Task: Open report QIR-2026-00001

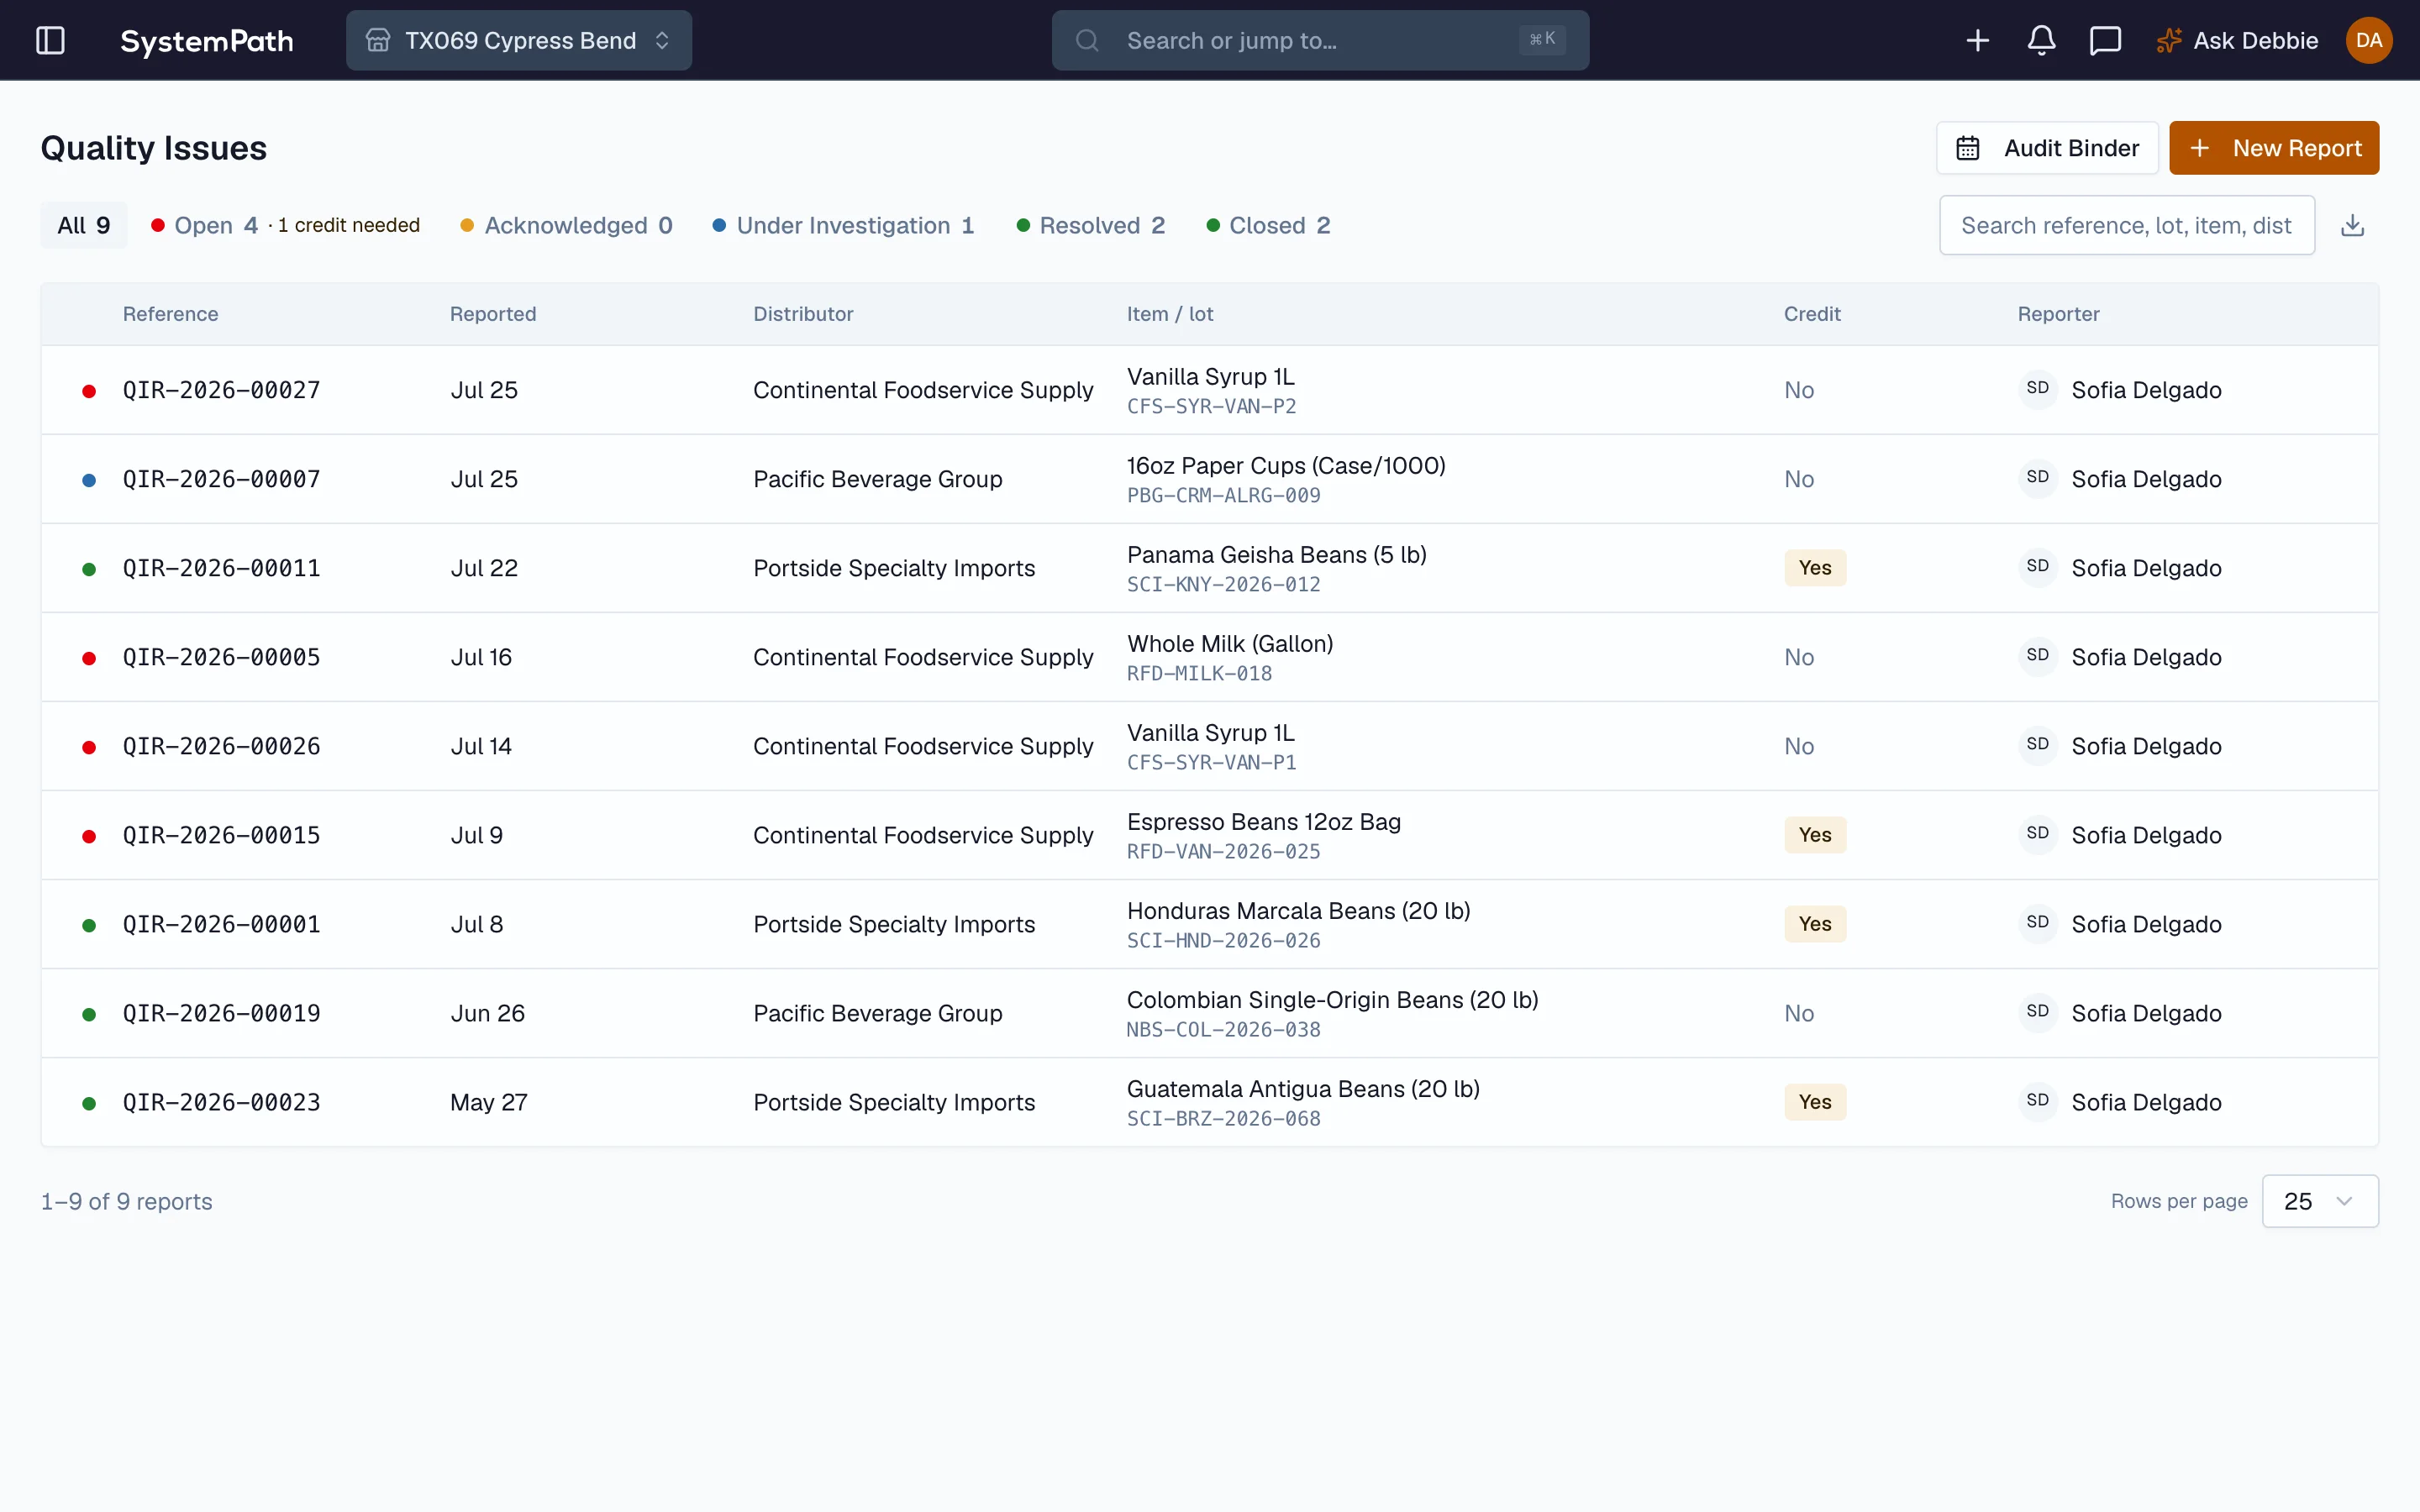Action: pyautogui.click(x=221, y=924)
